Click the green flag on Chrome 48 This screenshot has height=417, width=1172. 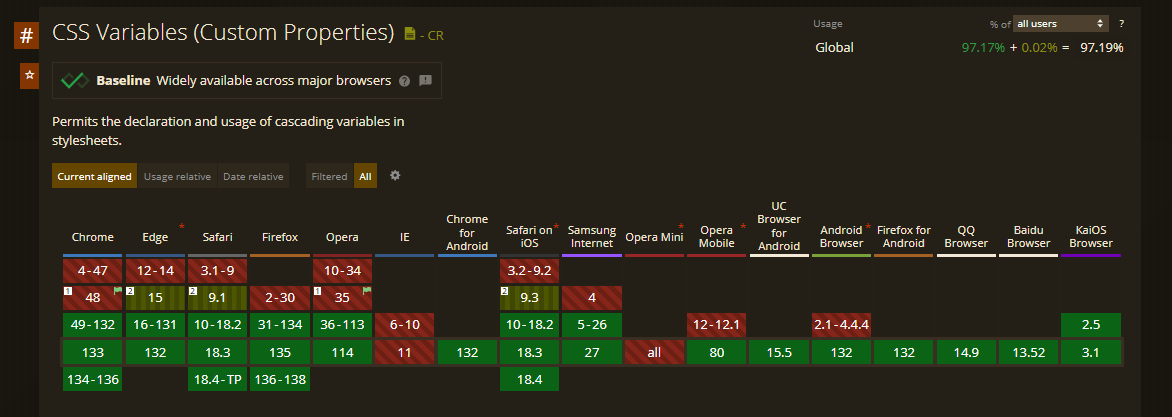(x=117, y=291)
